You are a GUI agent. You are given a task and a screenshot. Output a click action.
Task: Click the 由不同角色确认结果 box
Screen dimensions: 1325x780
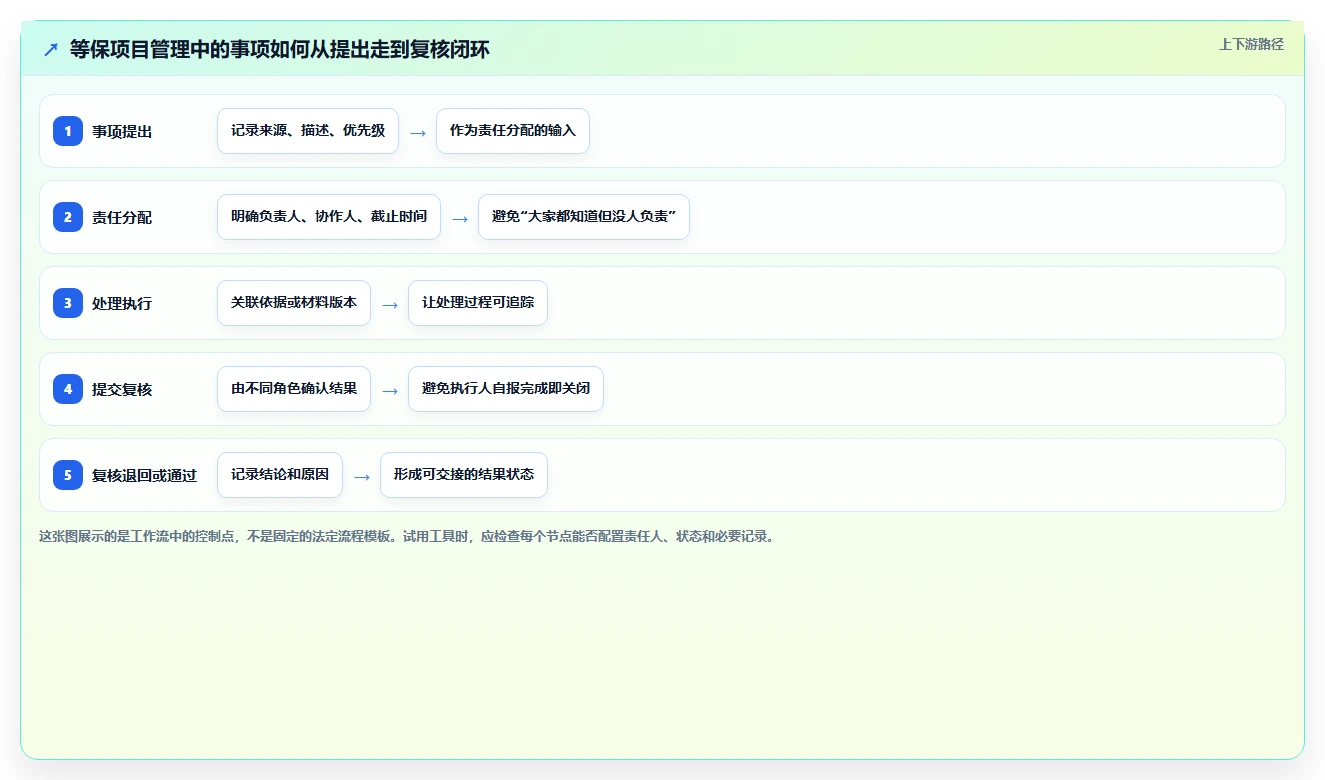coord(294,389)
